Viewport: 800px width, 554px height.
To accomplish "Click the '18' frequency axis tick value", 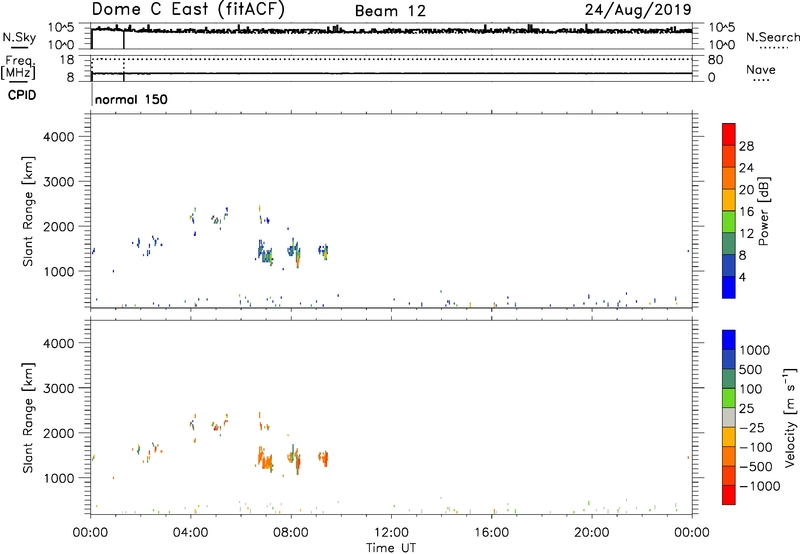I will [x=67, y=60].
